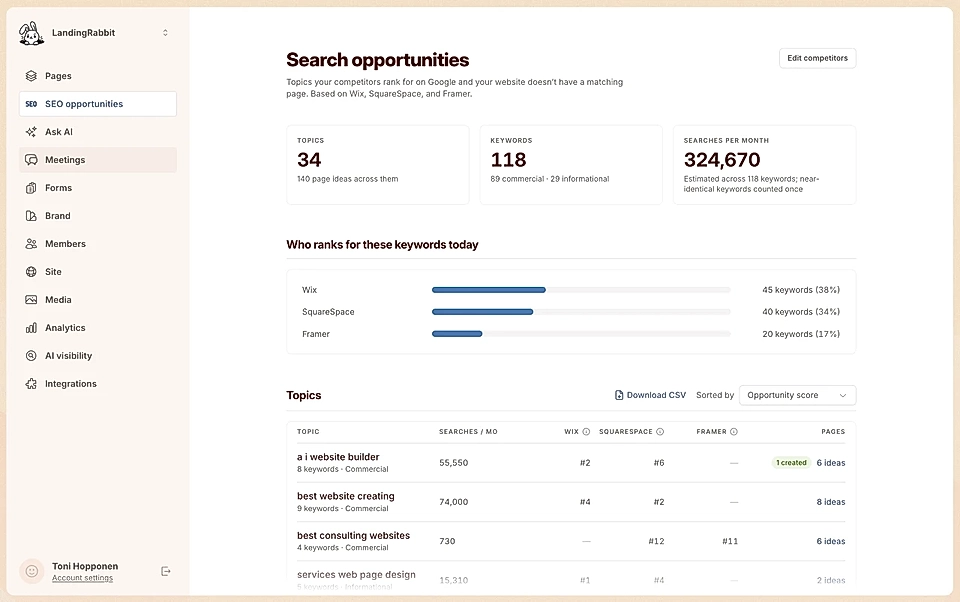Open Meetings from the sidebar
Viewport: 960px width, 602px height.
98,160
